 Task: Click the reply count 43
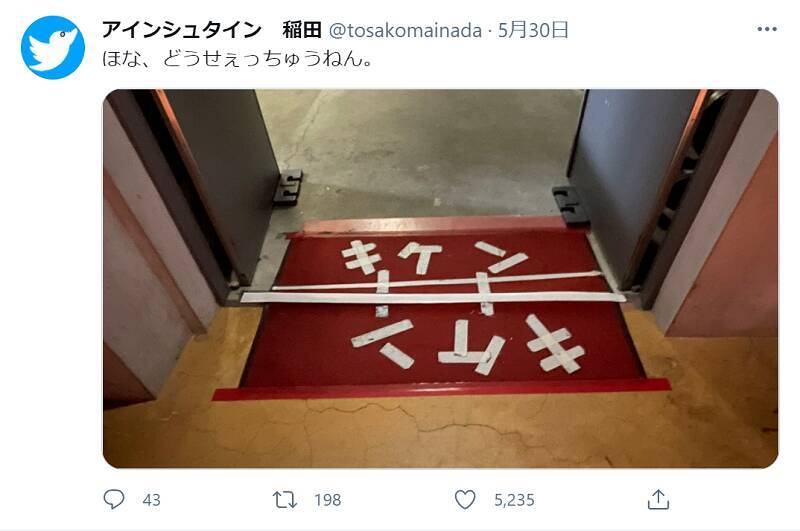(152, 500)
